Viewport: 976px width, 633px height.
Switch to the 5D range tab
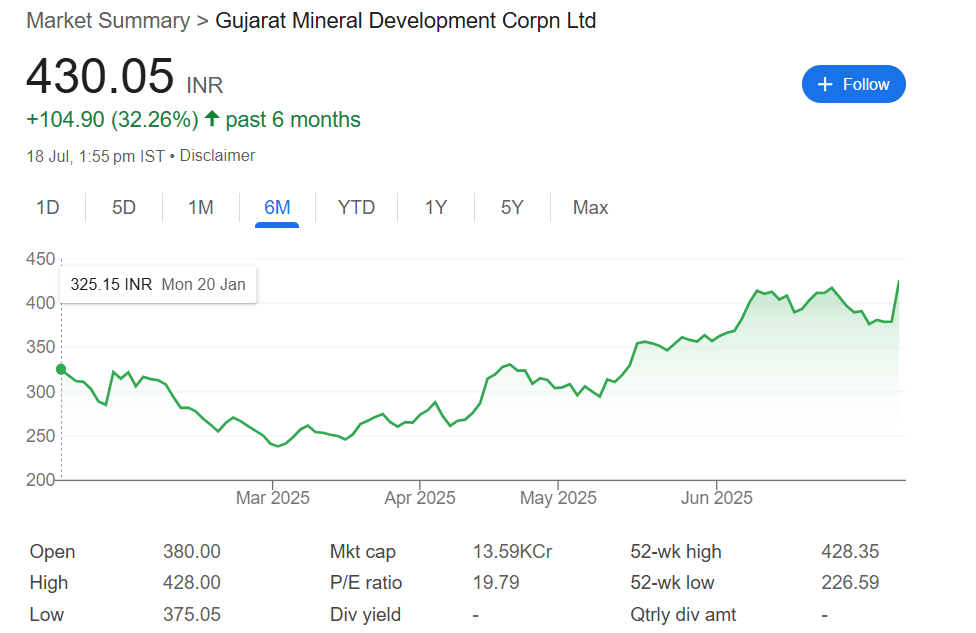124,207
